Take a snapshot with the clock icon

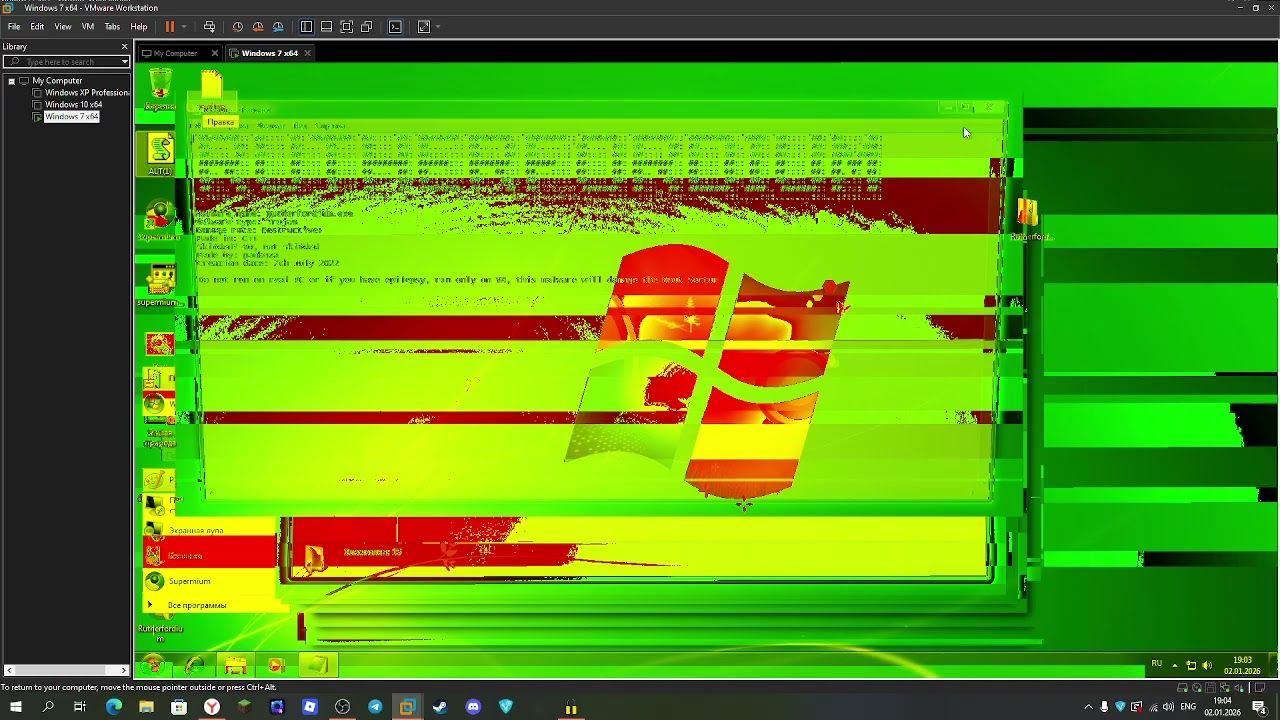[x=237, y=27]
